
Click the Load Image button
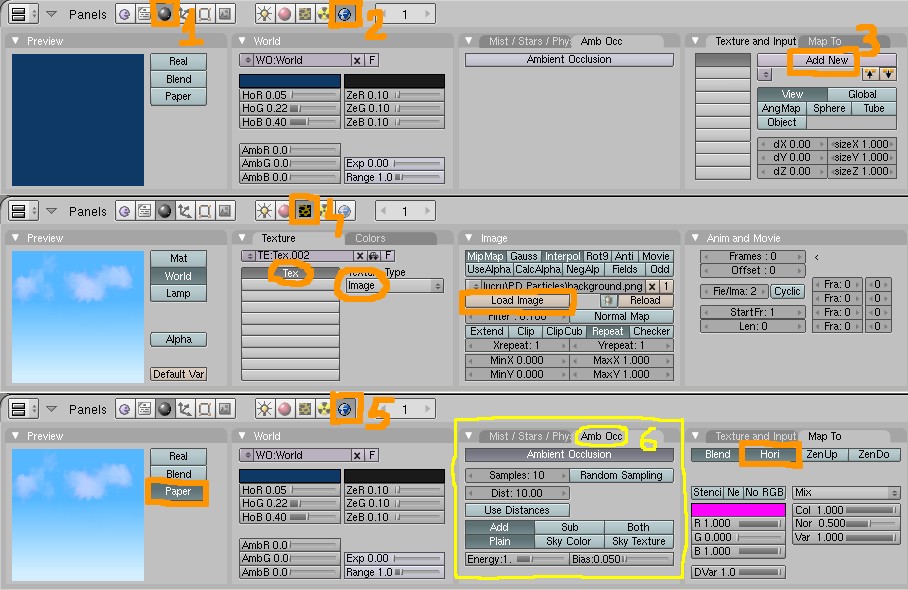518,300
